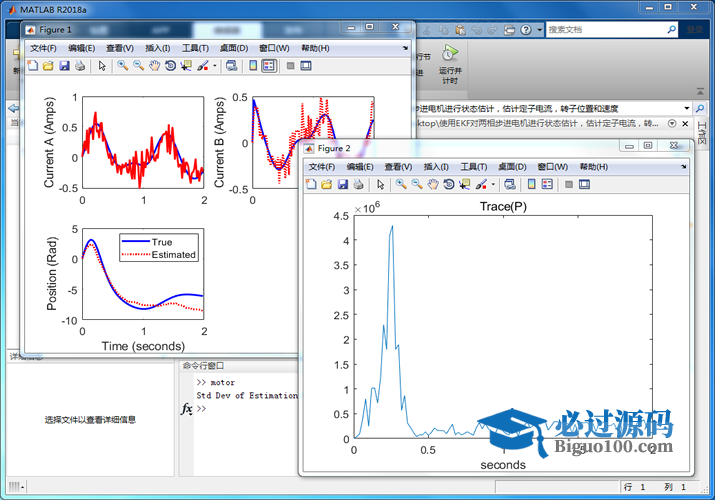Insert Colorbar in Figure 1
Image resolution: width=715 pixels, height=500 pixels.
pyautogui.click(x=253, y=66)
